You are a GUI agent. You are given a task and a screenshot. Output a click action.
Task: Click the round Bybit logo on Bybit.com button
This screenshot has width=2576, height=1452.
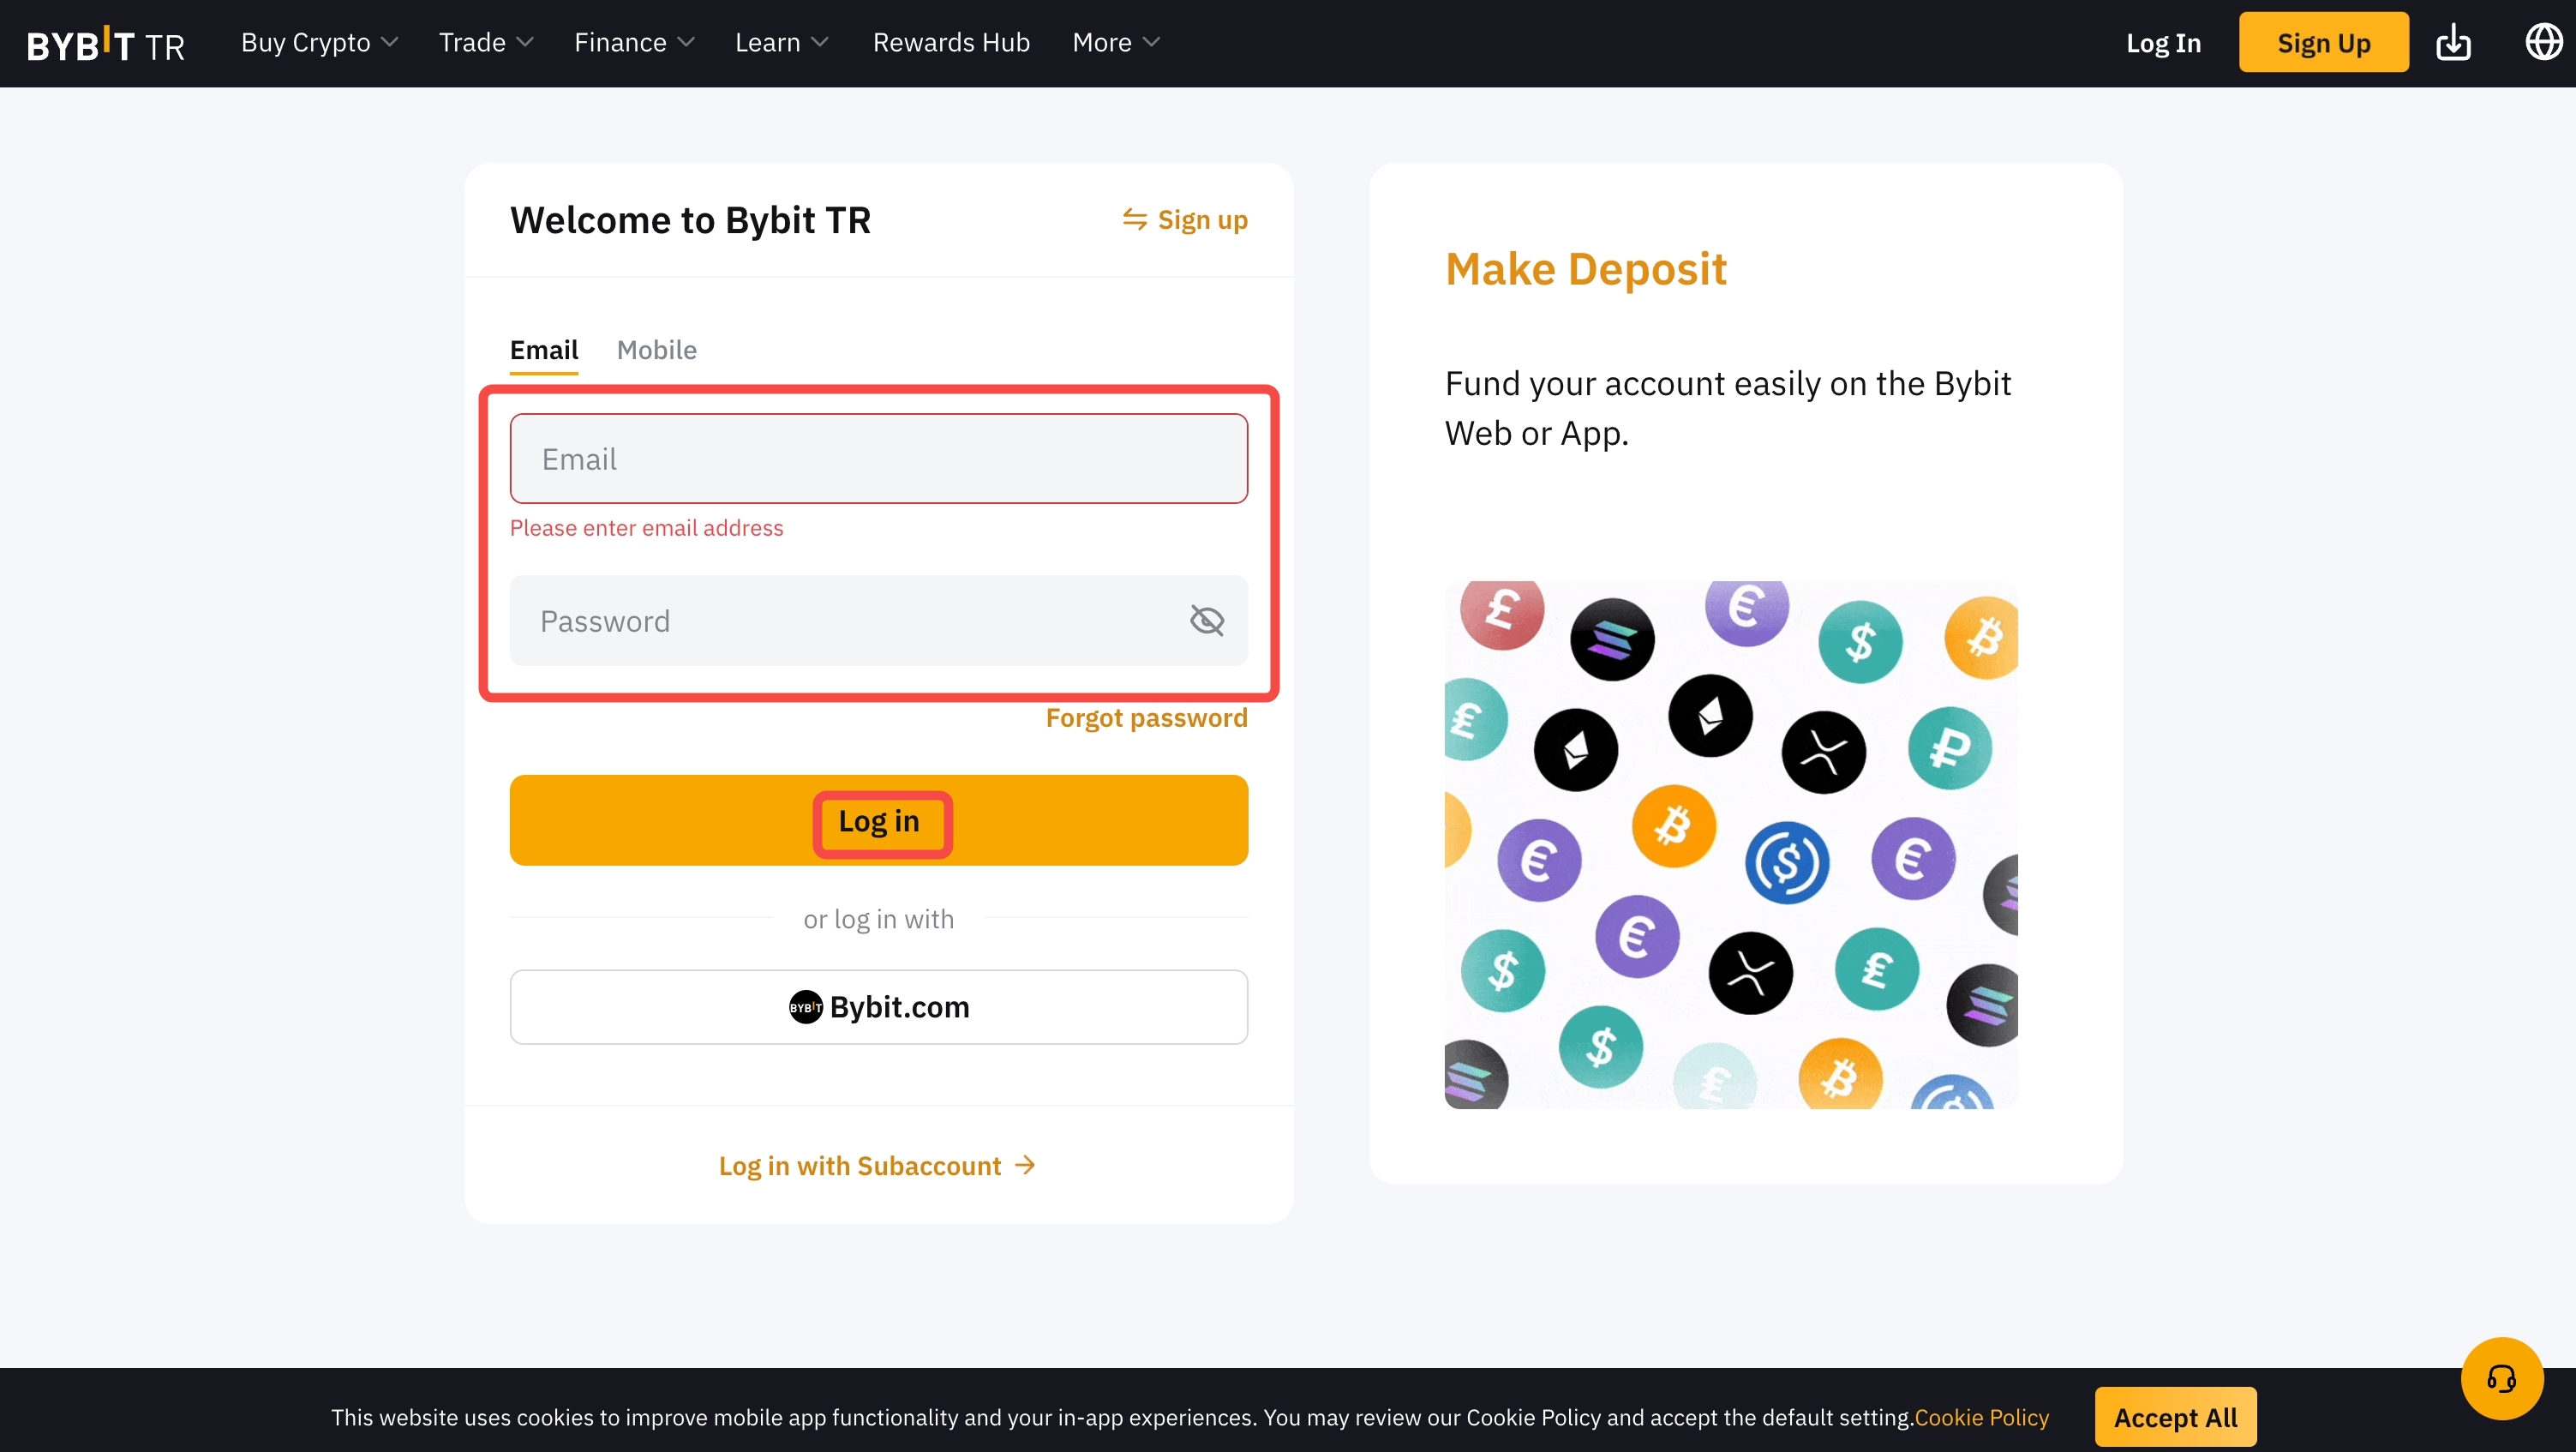tap(805, 1007)
